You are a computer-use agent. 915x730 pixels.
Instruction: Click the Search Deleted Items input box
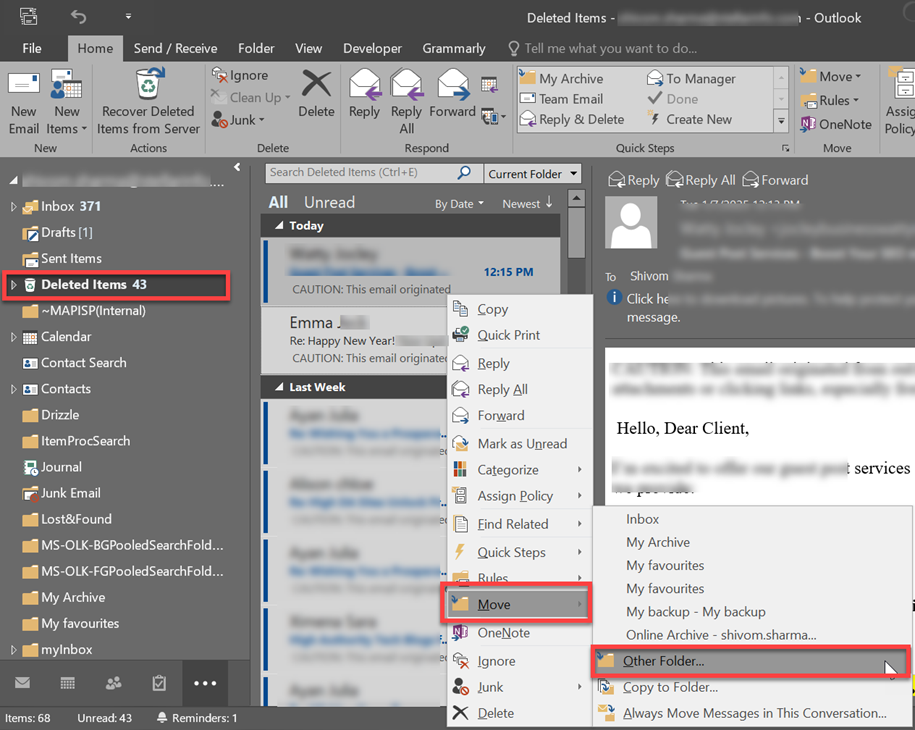tap(360, 173)
